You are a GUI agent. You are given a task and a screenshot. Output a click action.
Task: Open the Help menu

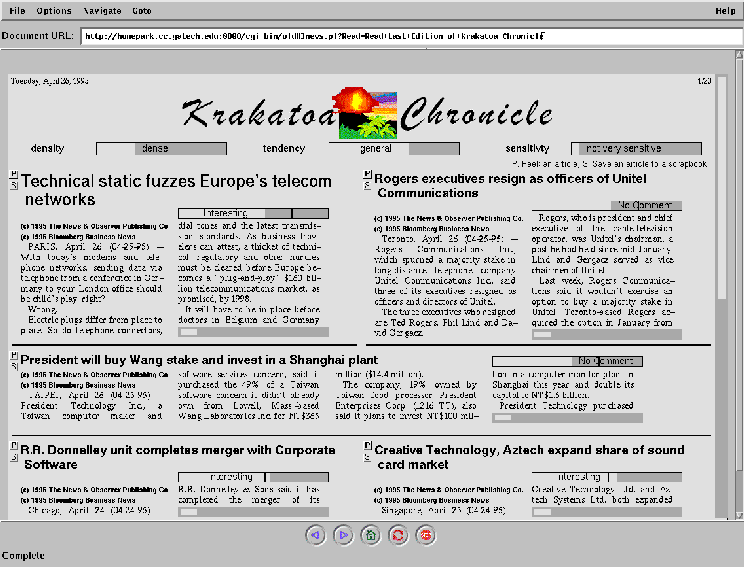(725, 10)
